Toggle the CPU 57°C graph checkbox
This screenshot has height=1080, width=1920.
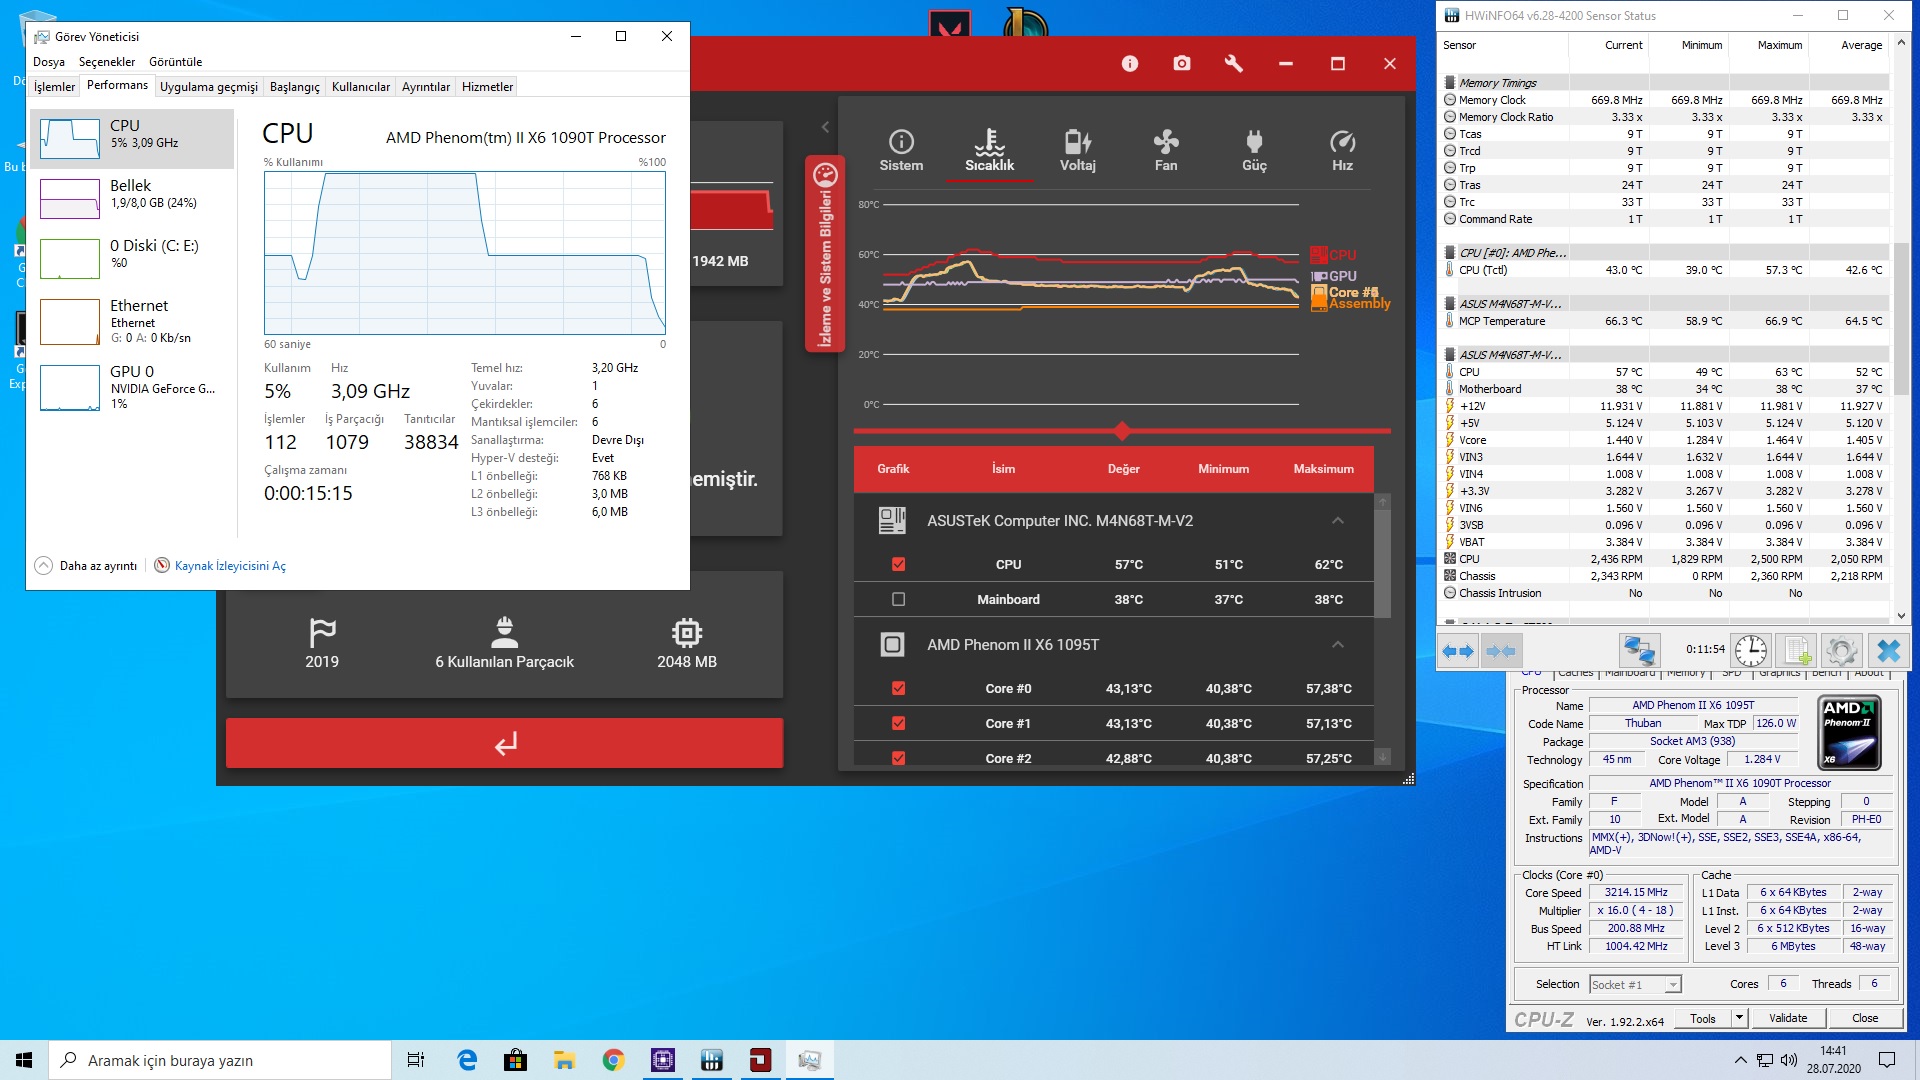click(898, 564)
